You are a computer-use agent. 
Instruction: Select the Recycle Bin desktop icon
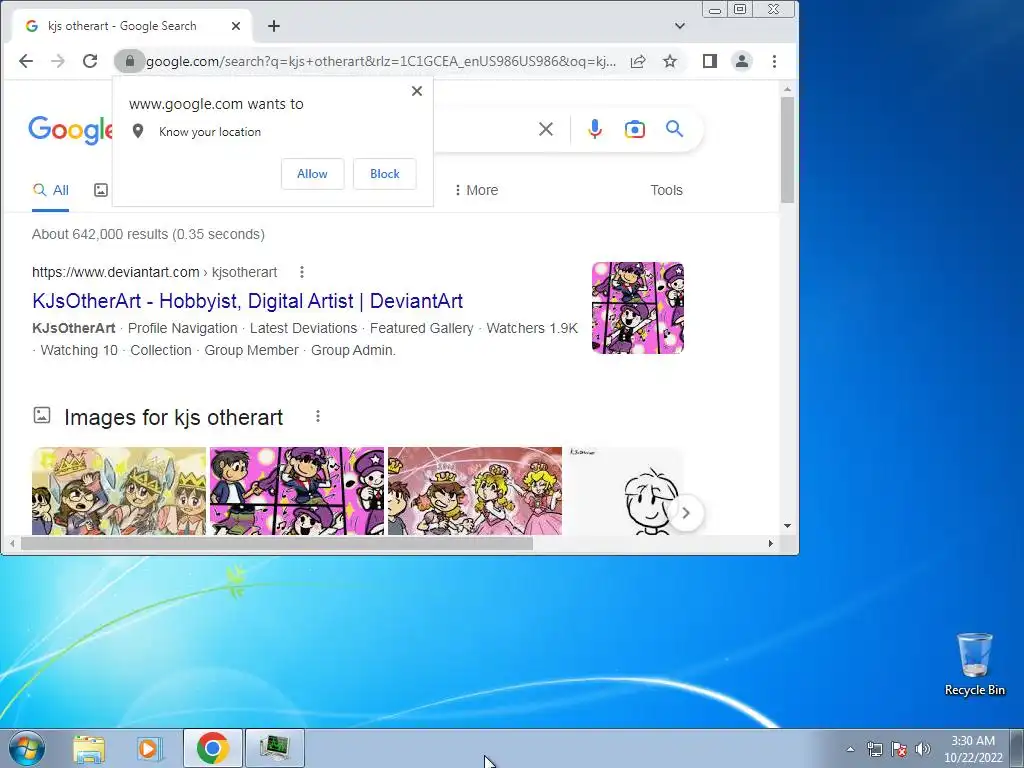(975, 665)
